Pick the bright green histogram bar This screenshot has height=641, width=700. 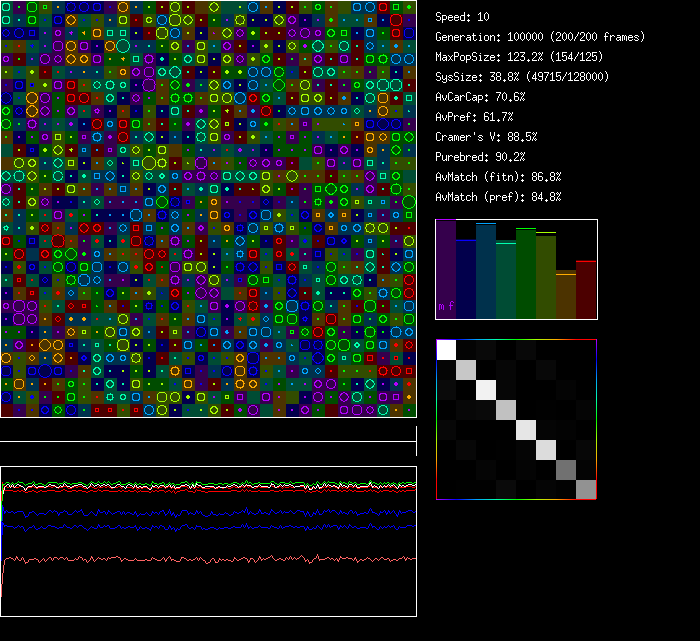[526, 274]
